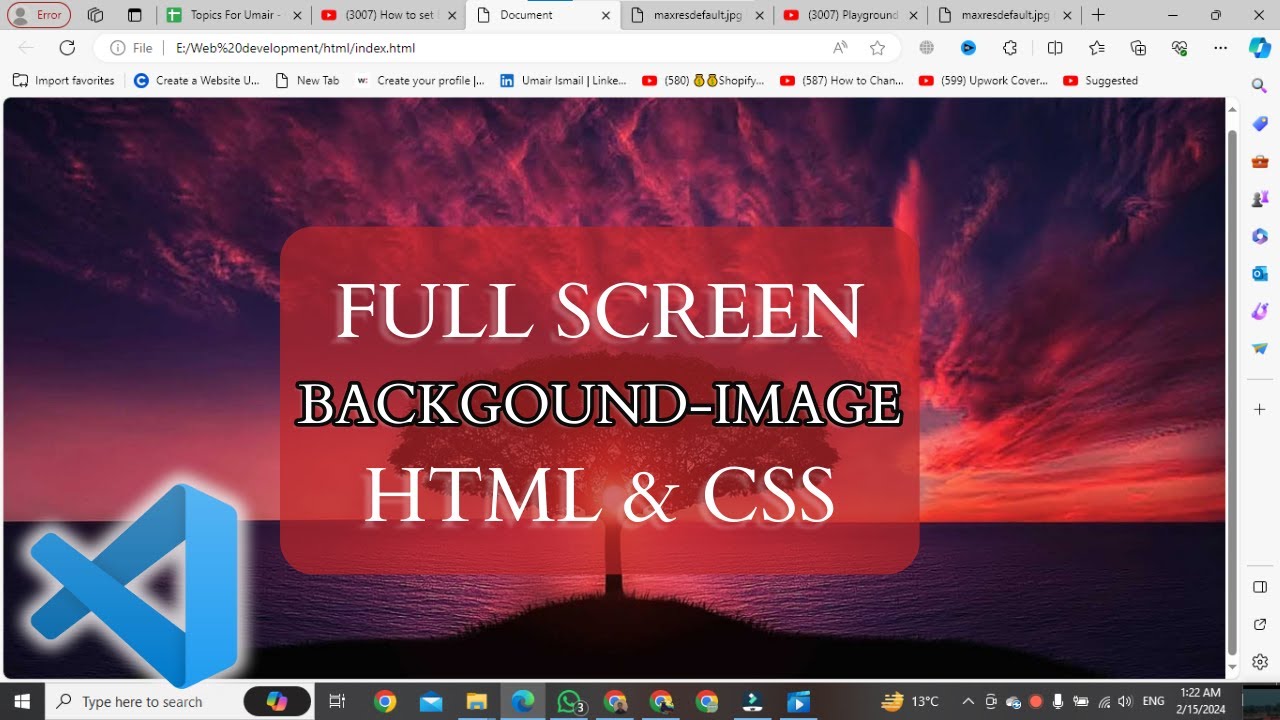Open sidebar settings gear icon
This screenshot has height=720, width=1280.
click(1260, 662)
